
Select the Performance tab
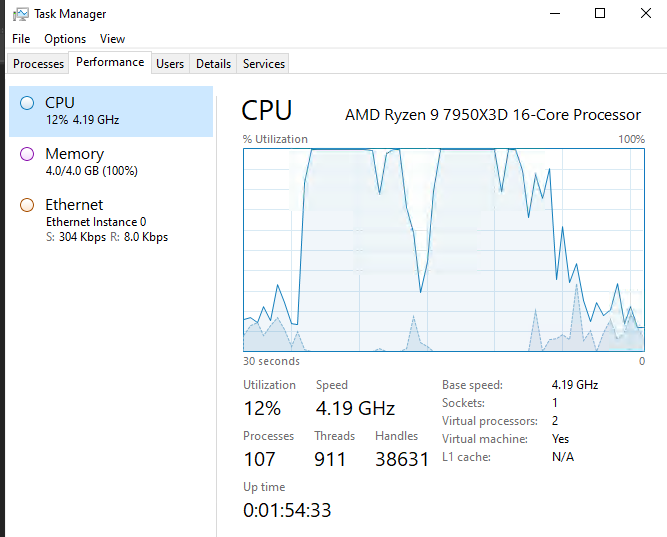point(110,62)
